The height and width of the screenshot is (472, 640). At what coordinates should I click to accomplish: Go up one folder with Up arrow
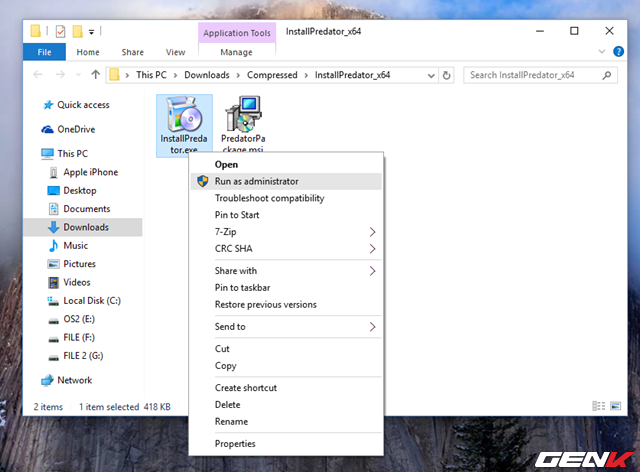click(x=95, y=75)
